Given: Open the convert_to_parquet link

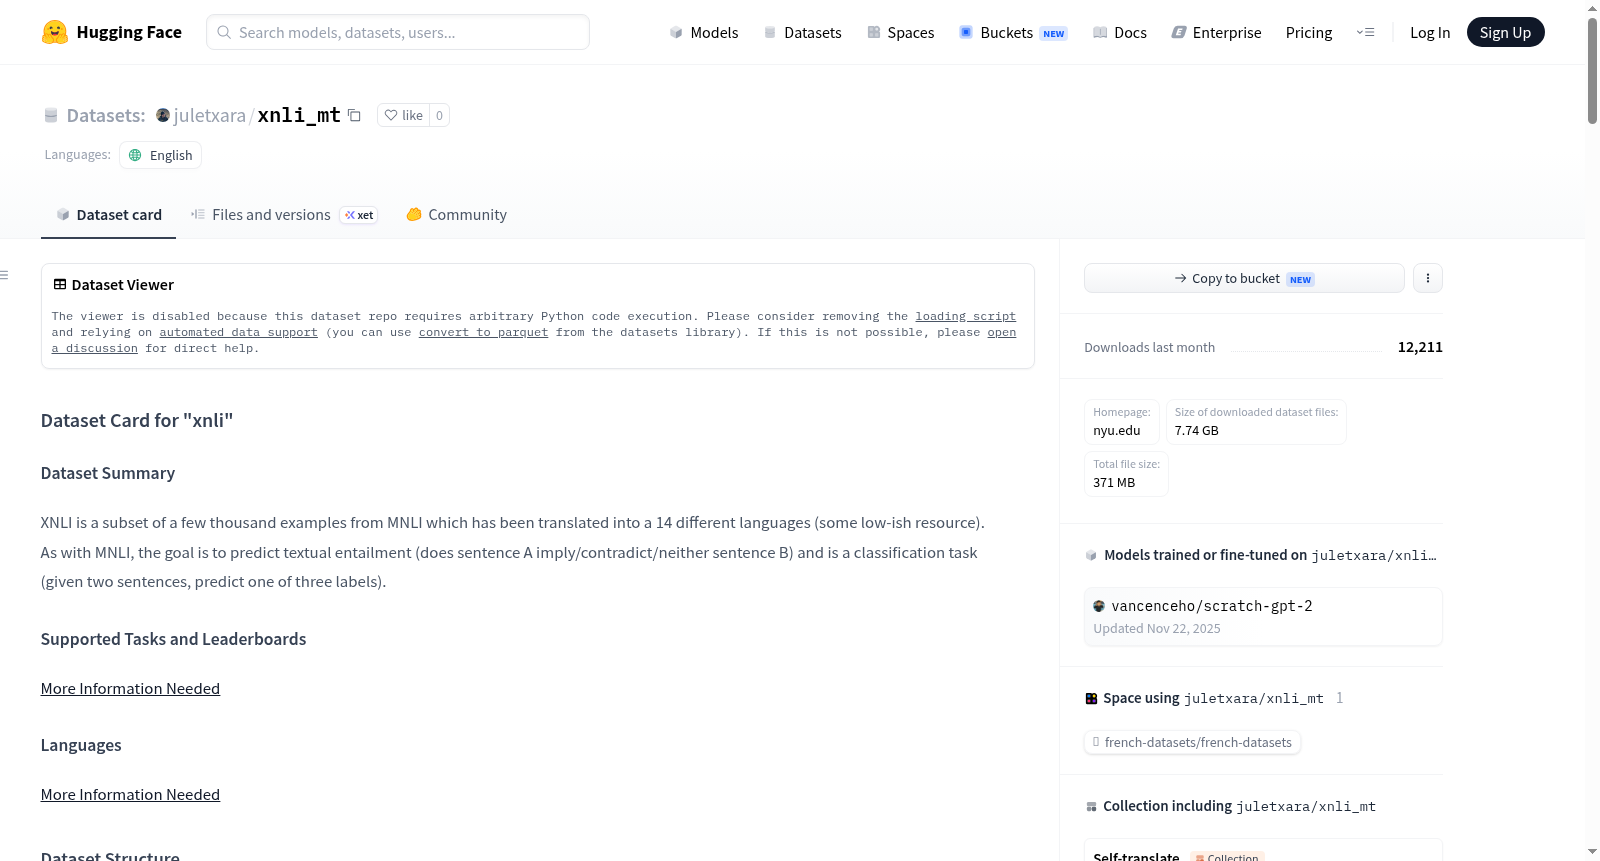Looking at the screenshot, I should click(483, 332).
